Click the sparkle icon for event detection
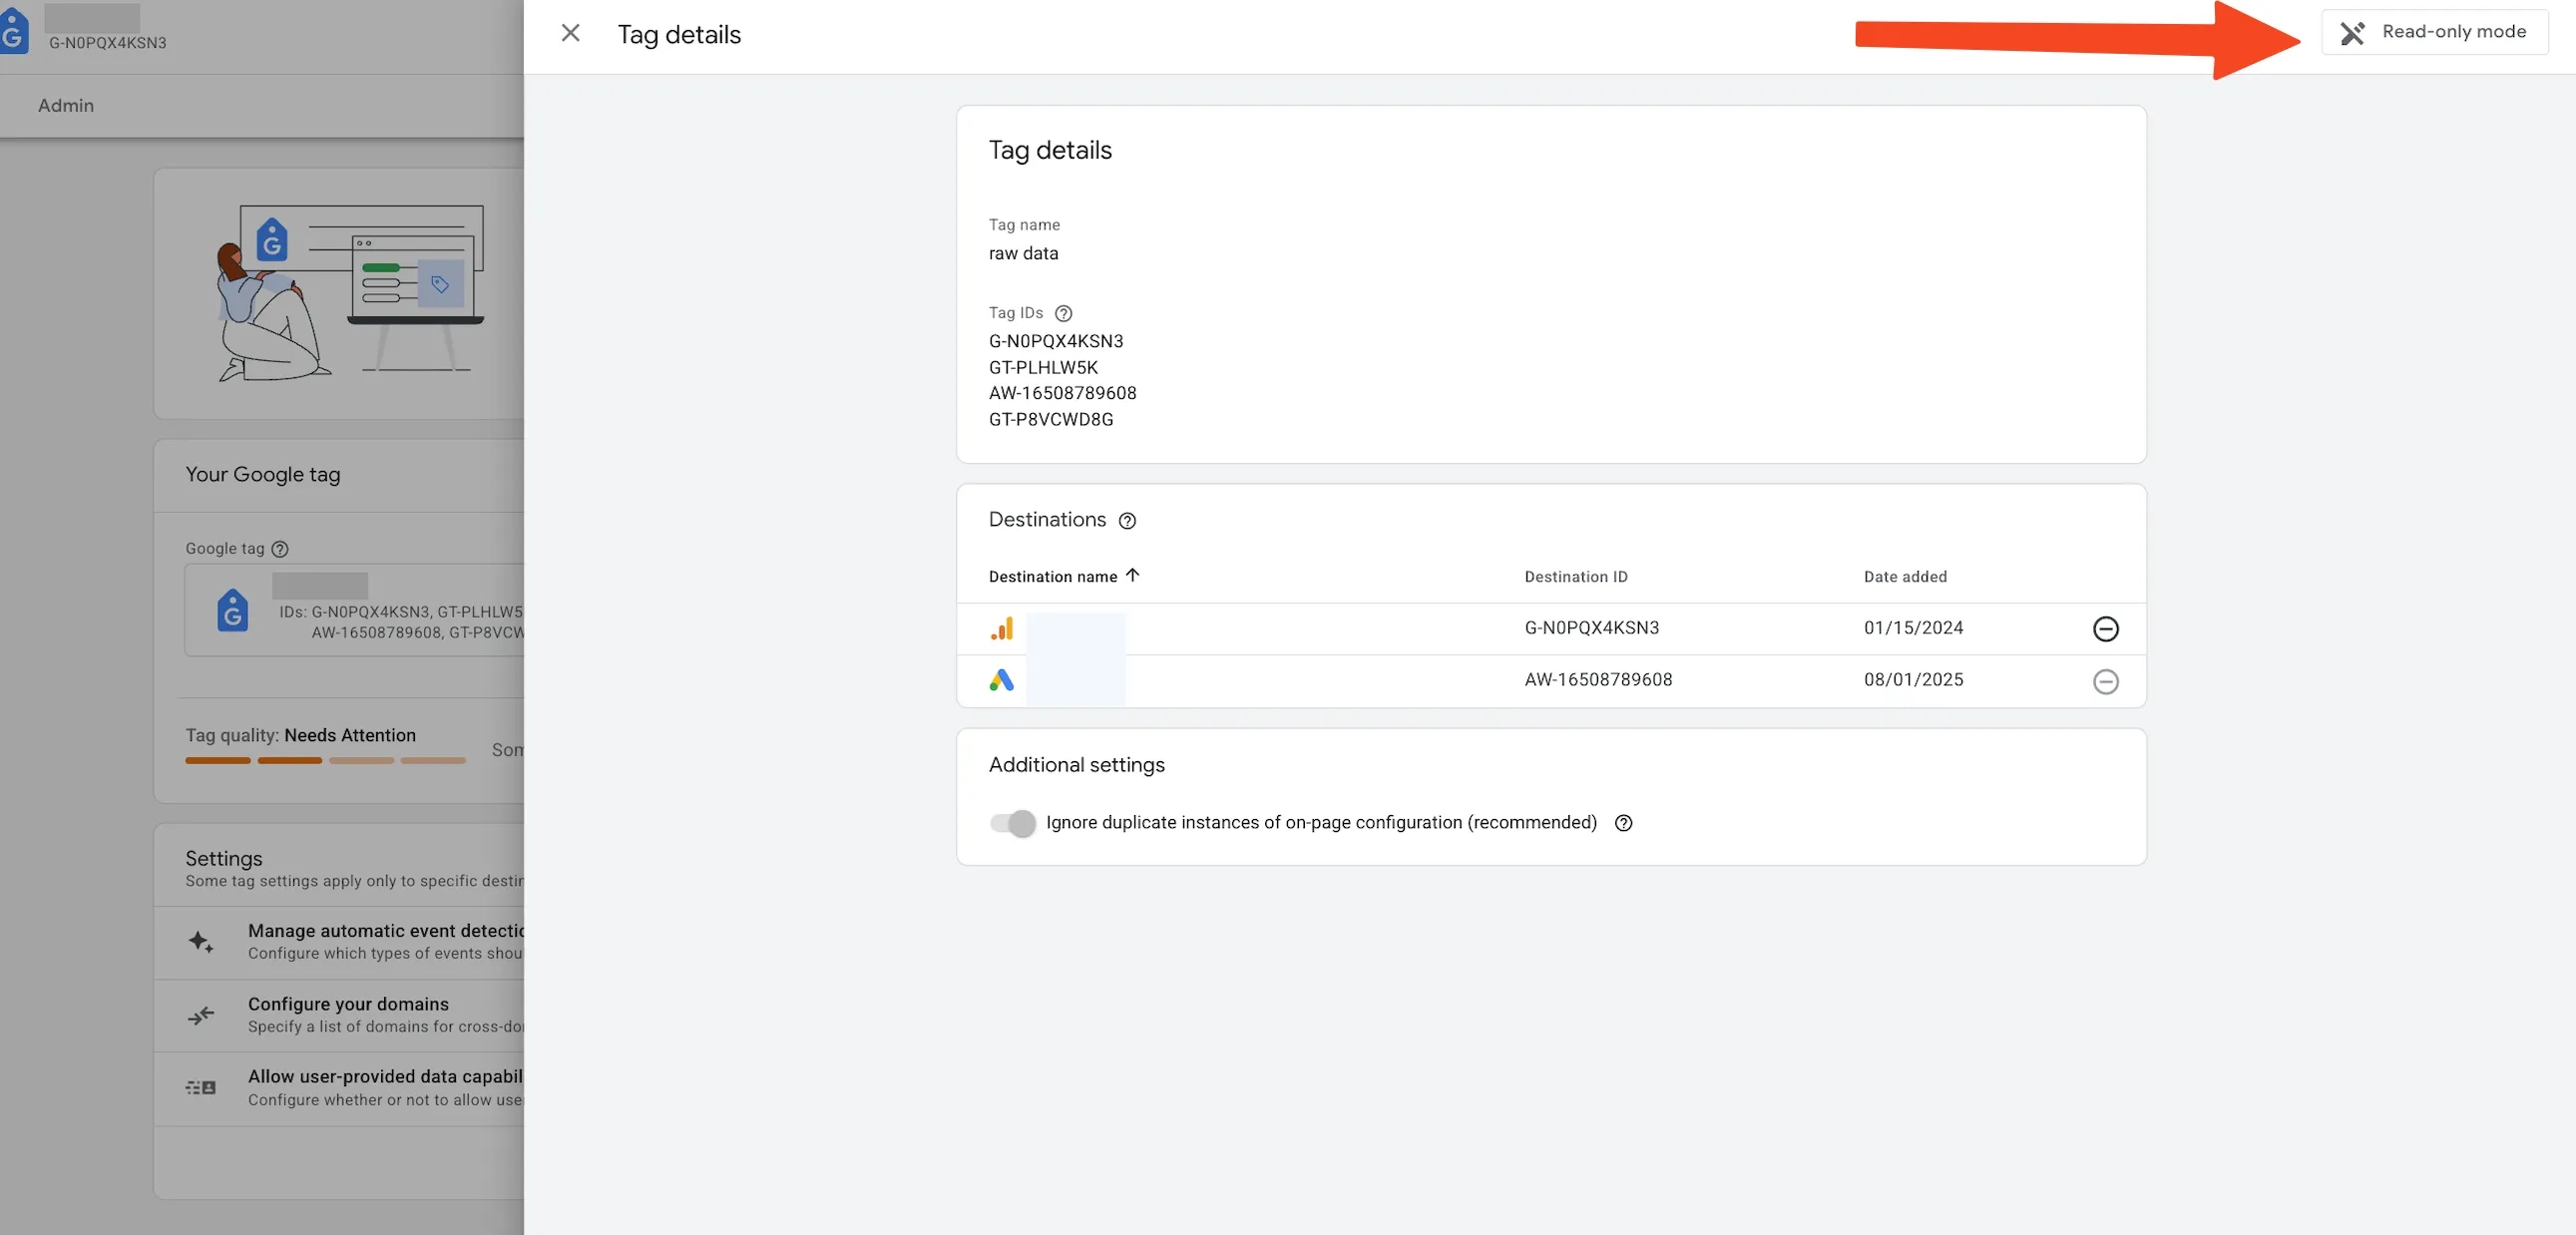Viewport: 2576px width, 1235px height. [200, 941]
